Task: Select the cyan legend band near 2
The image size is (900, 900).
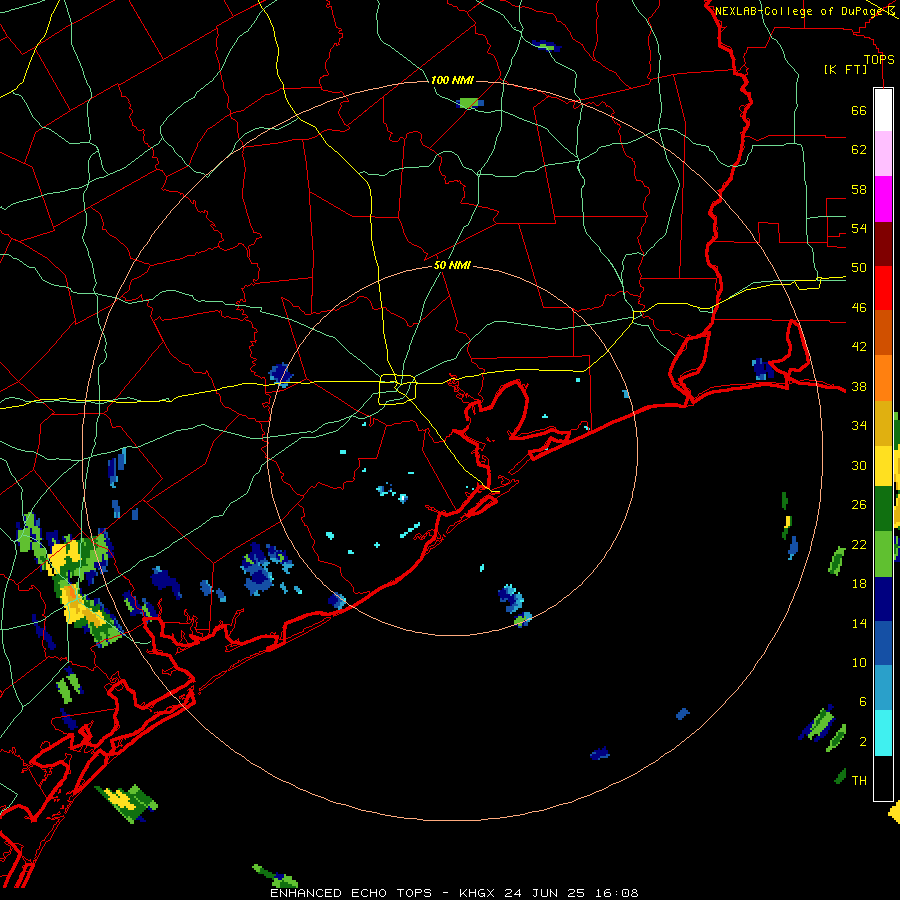Action: [883, 733]
